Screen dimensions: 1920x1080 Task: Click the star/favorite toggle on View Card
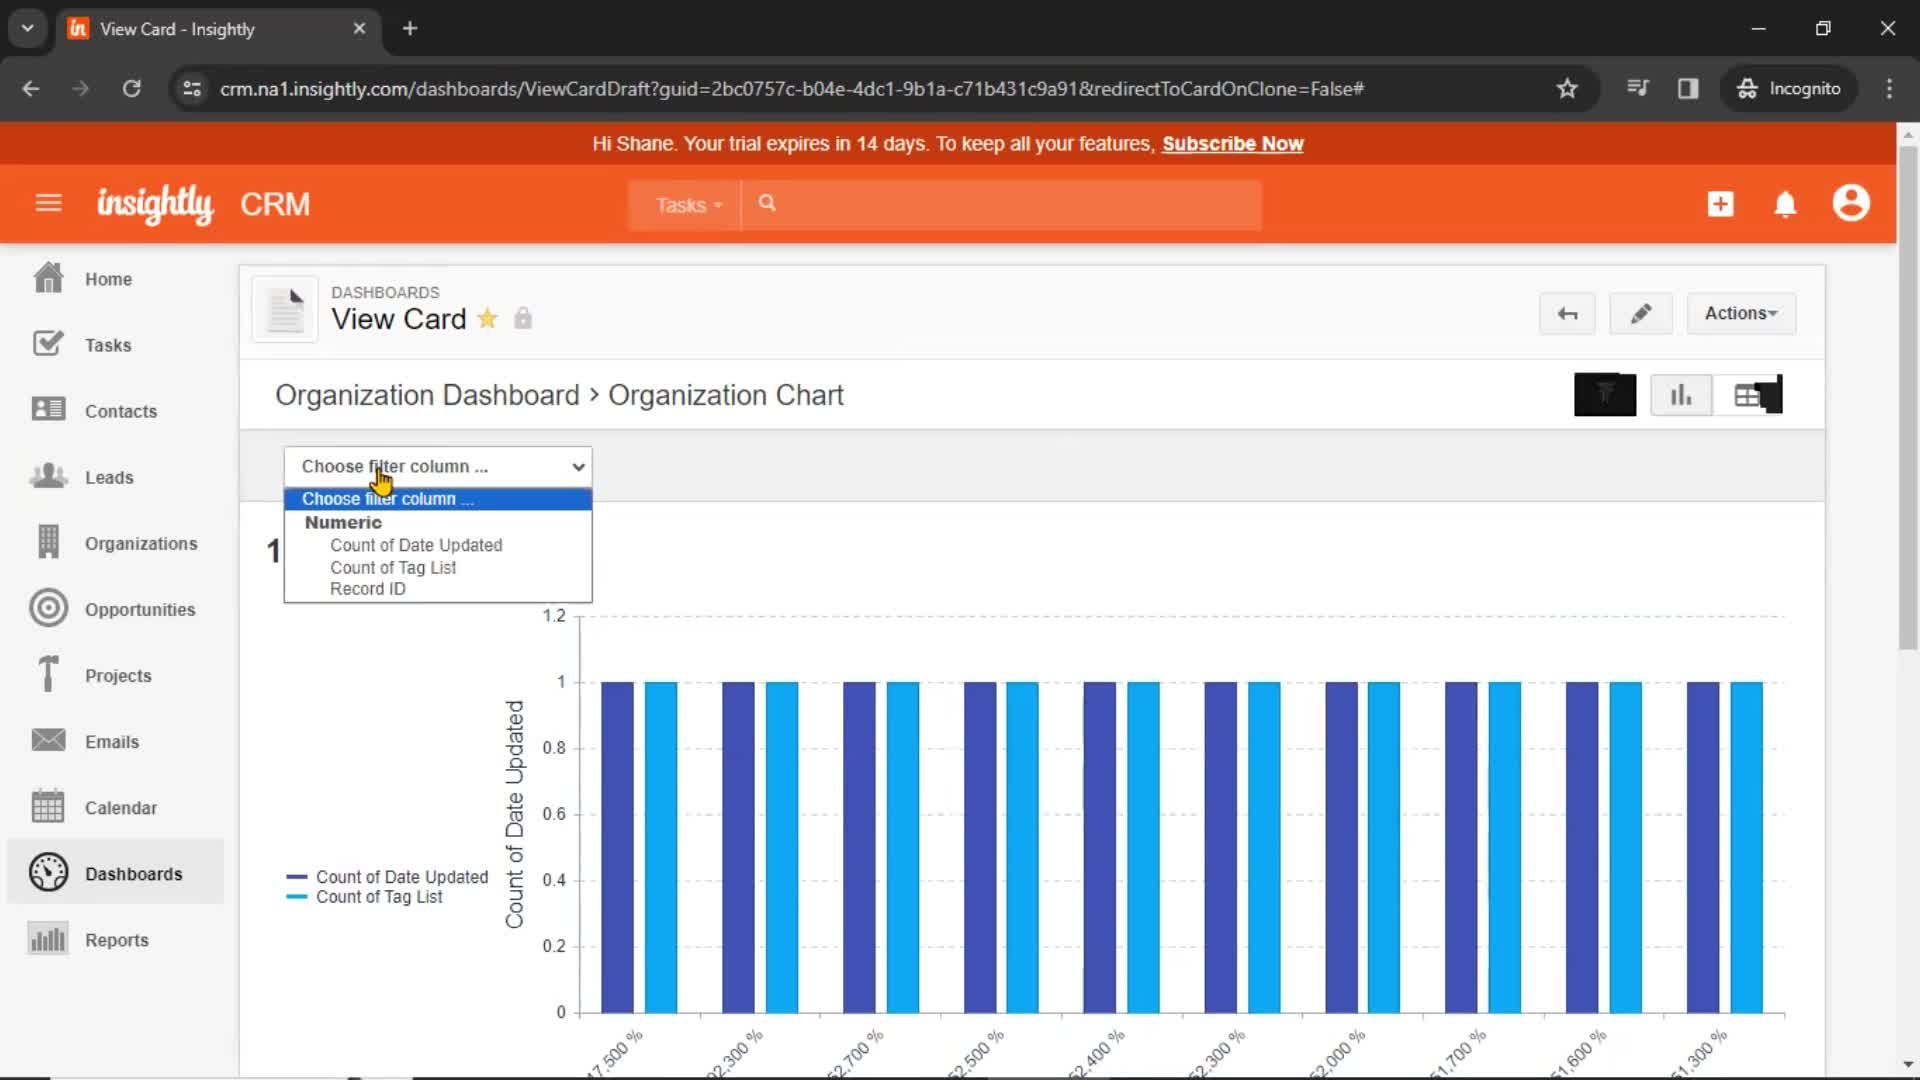click(x=489, y=318)
